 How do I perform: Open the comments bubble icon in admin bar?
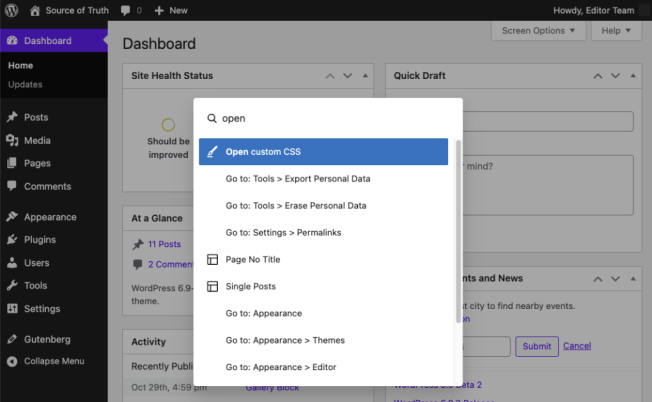coord(127,10)
